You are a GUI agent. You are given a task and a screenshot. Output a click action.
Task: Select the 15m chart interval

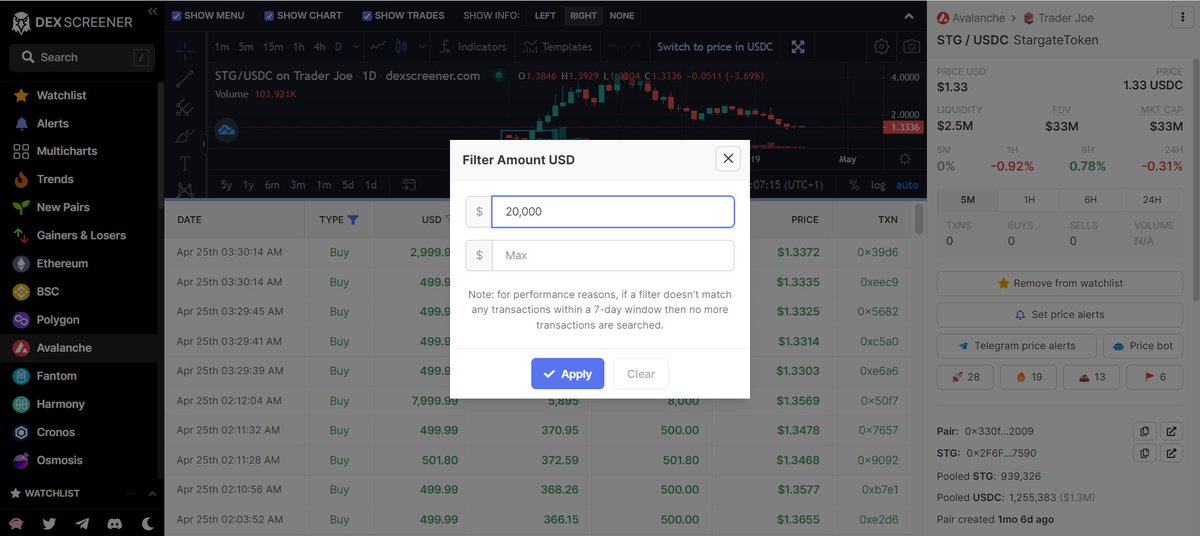(x=273, y=46)
